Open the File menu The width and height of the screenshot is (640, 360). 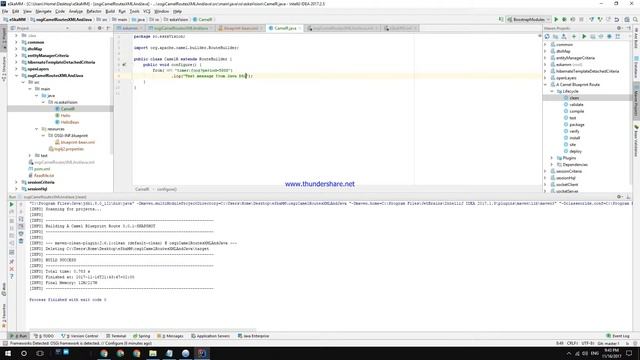[5, 11]
